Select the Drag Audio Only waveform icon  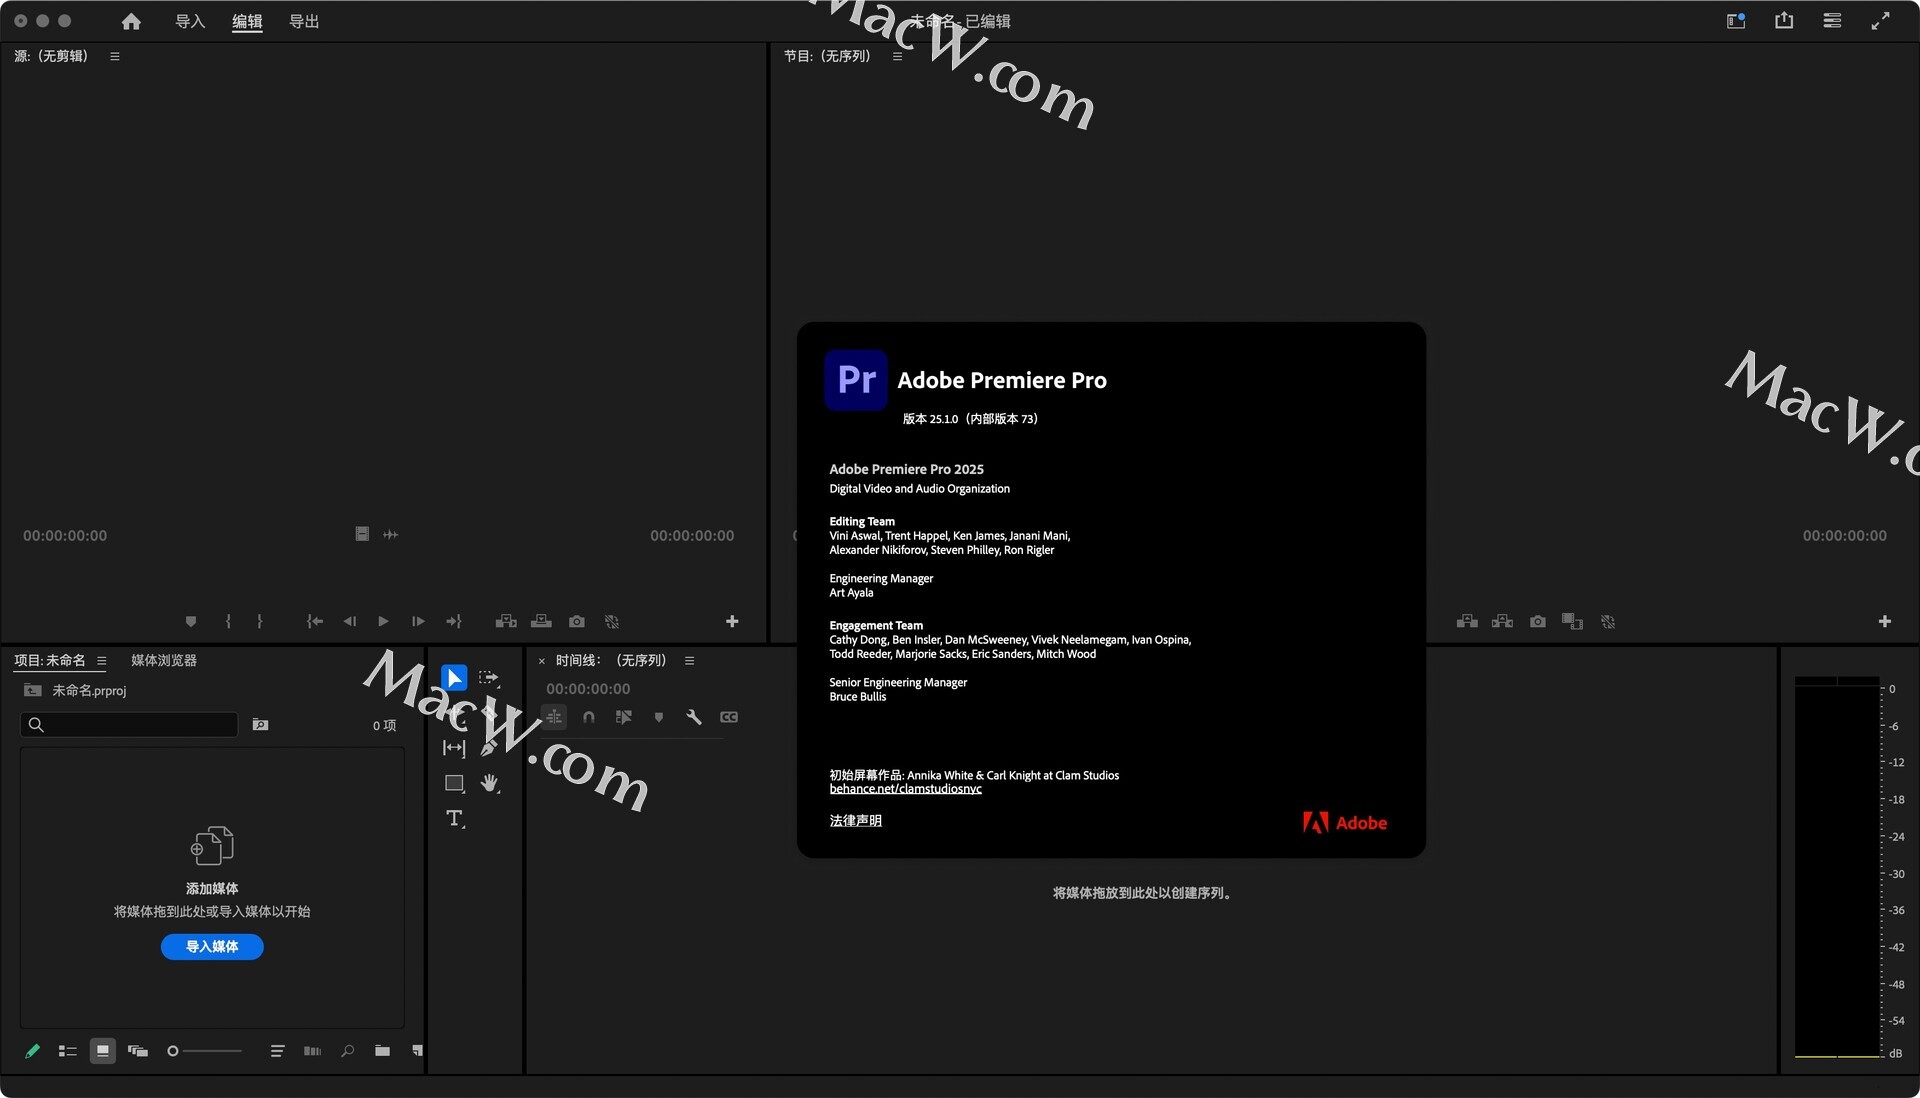tap(391, 534)
